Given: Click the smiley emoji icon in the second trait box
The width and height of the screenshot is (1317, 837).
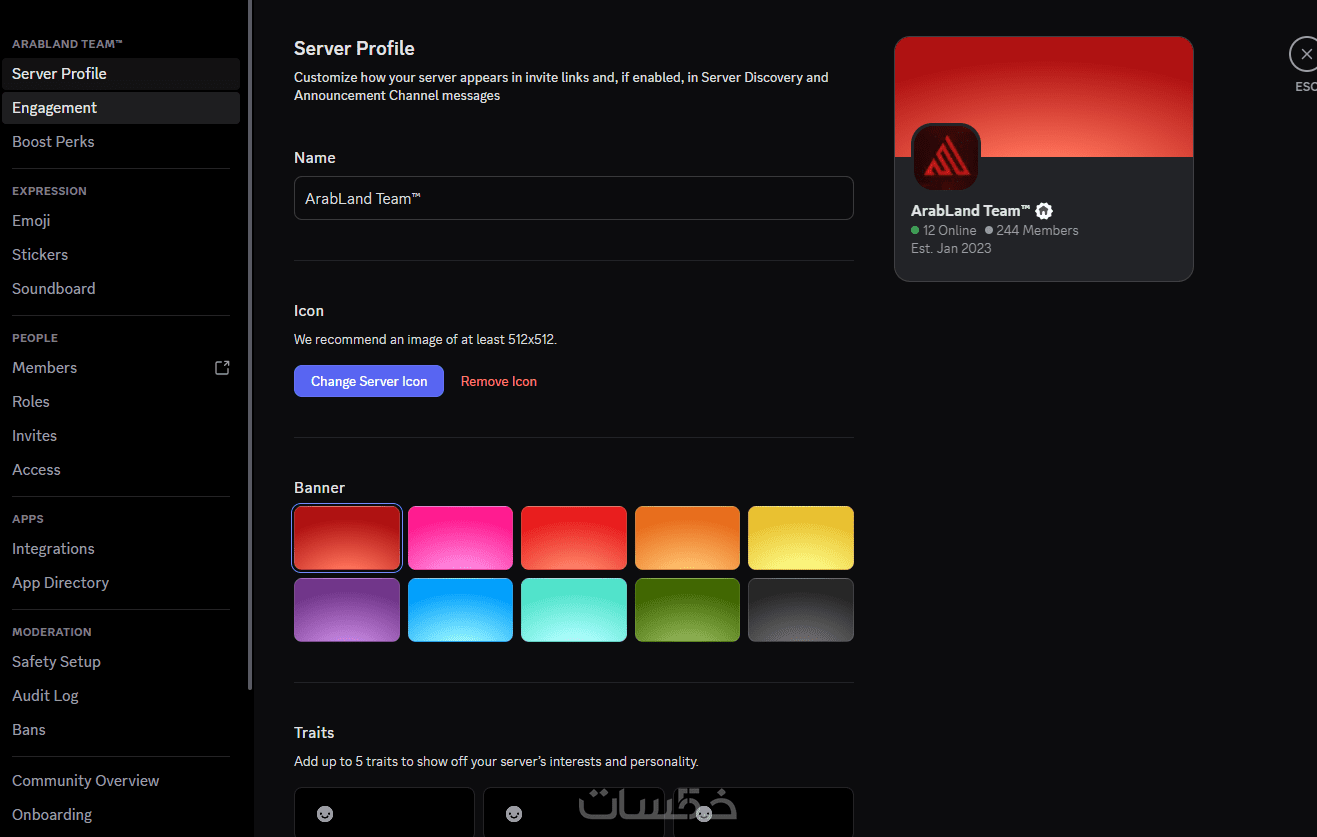Looking at the screenshot, I should (514, 814).
